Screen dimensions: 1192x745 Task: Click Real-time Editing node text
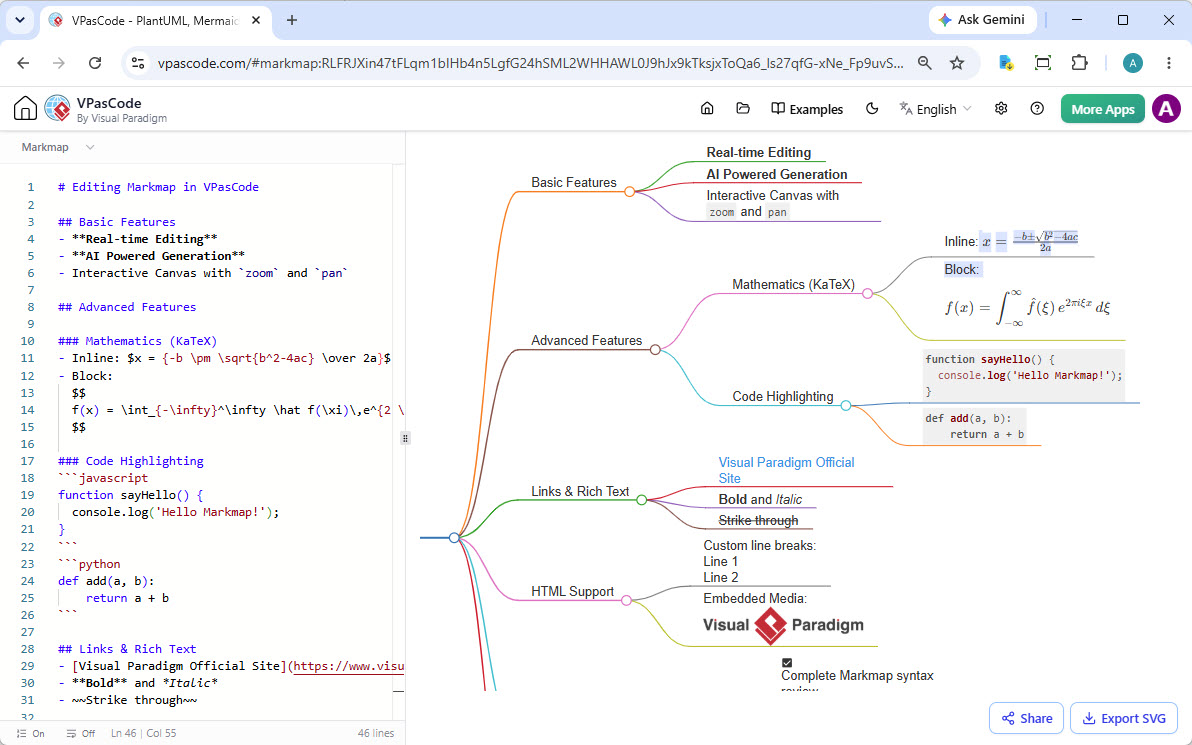click(759, 153)
